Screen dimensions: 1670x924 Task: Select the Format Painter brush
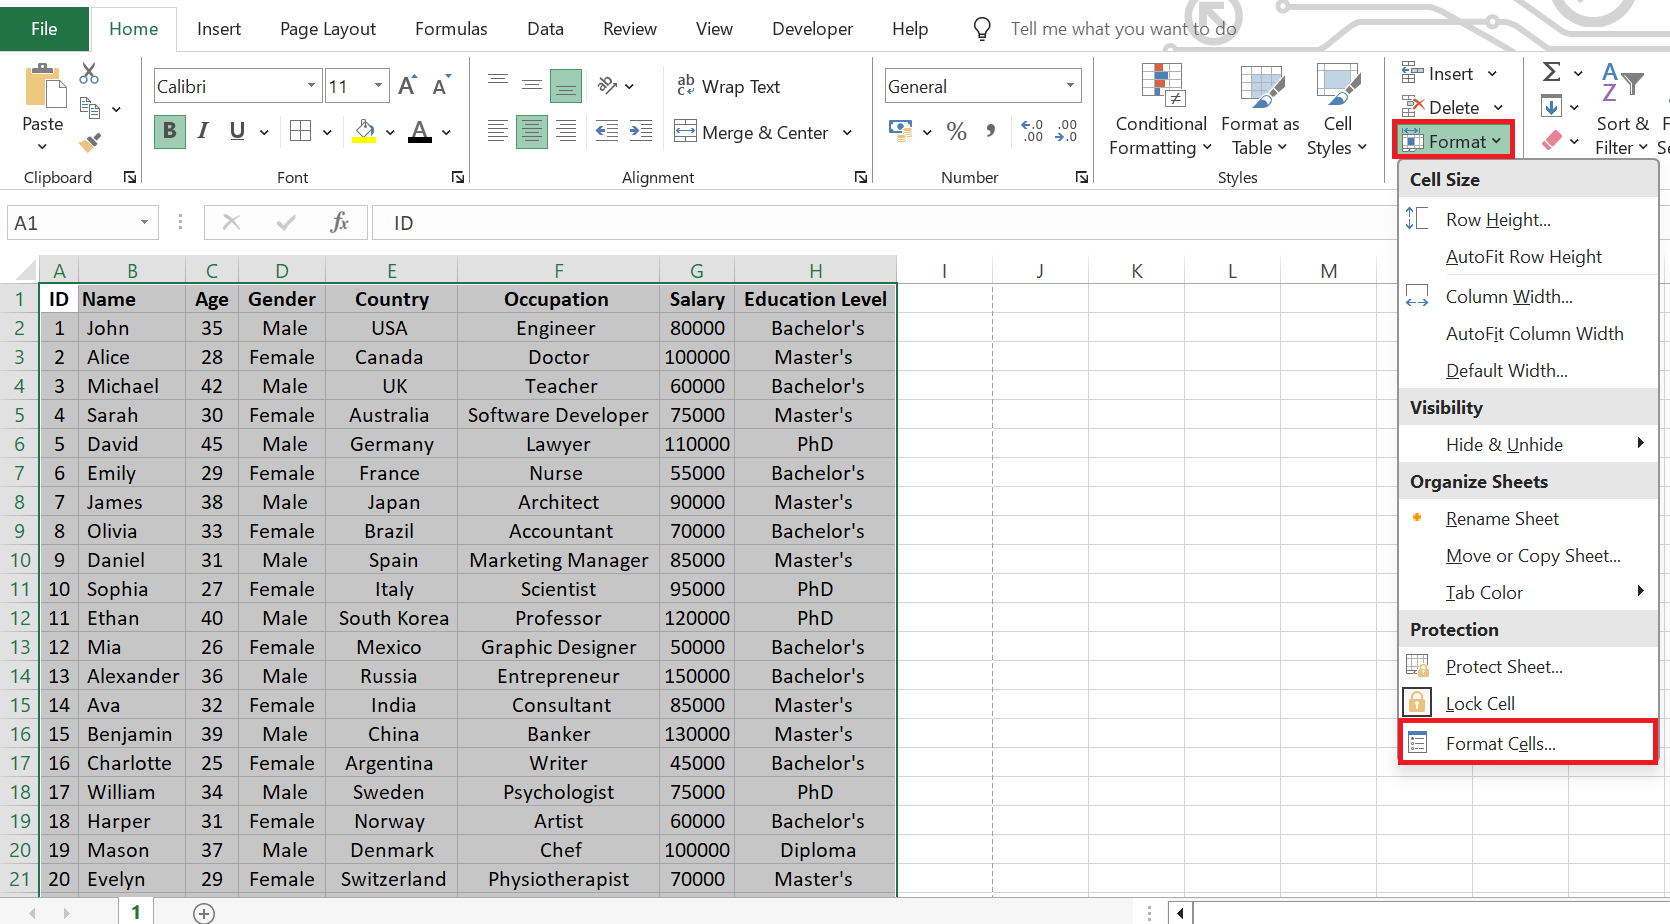coord(89,142)
